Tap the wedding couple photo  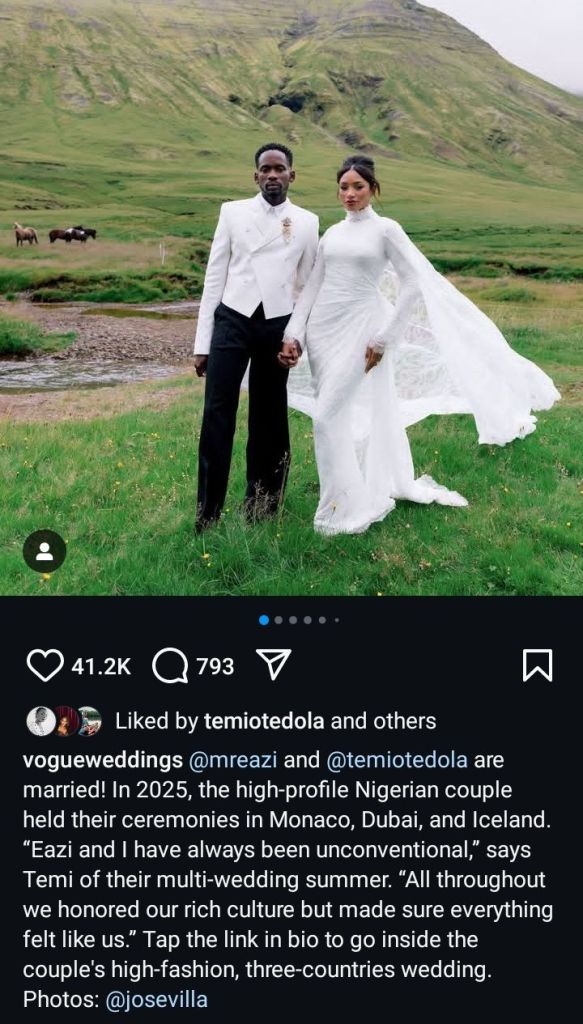tap(291, 297)
